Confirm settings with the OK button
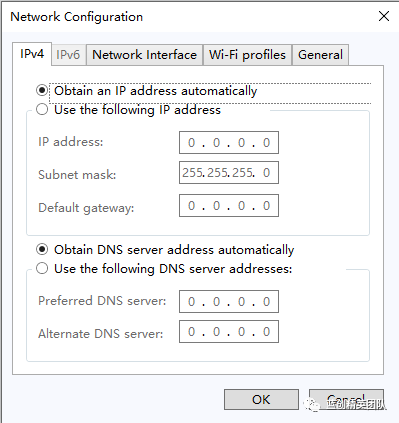 [261, 399]
